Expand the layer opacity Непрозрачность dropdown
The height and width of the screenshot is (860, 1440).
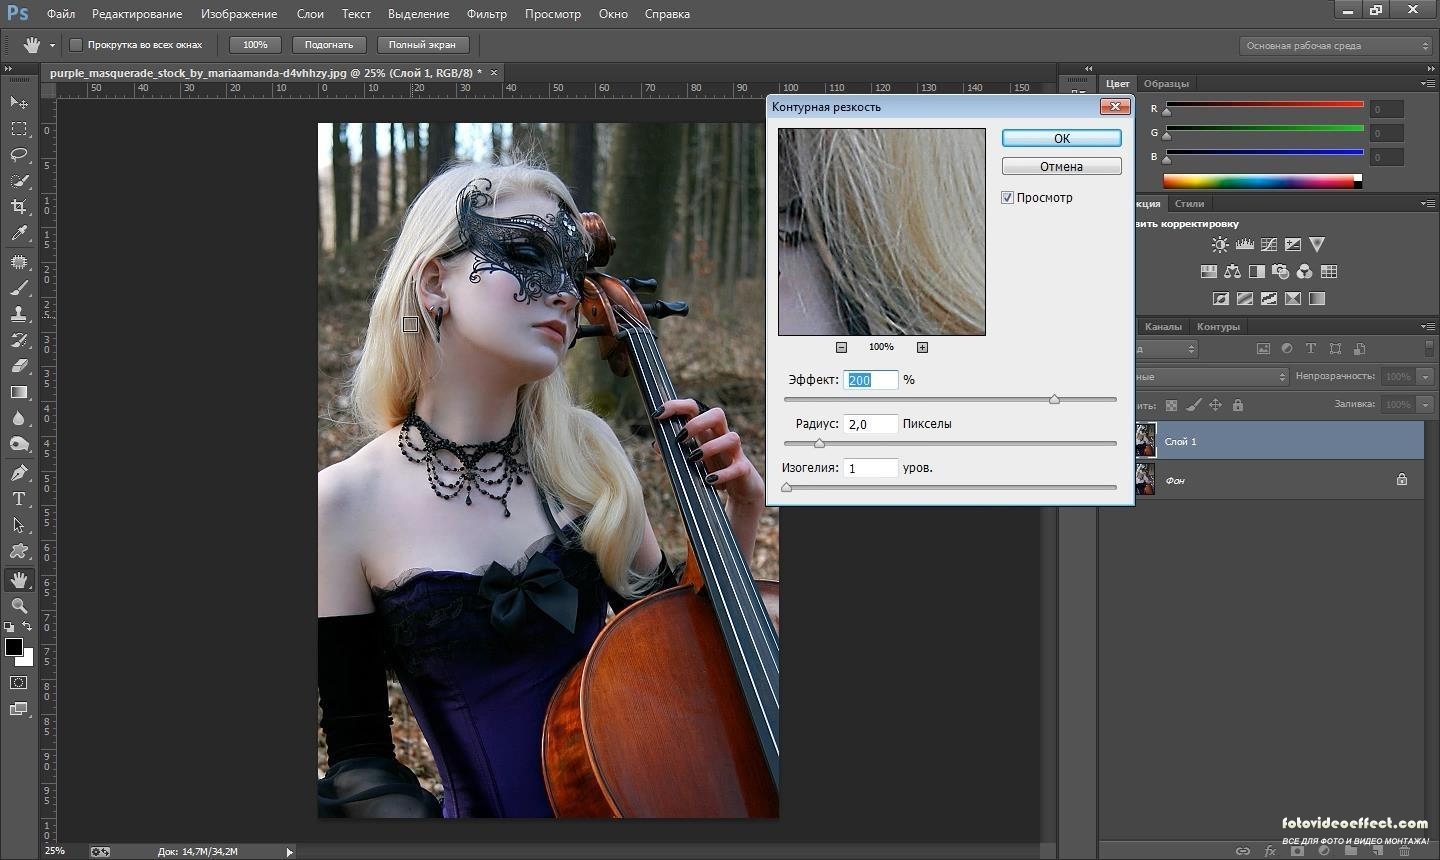1425,376
